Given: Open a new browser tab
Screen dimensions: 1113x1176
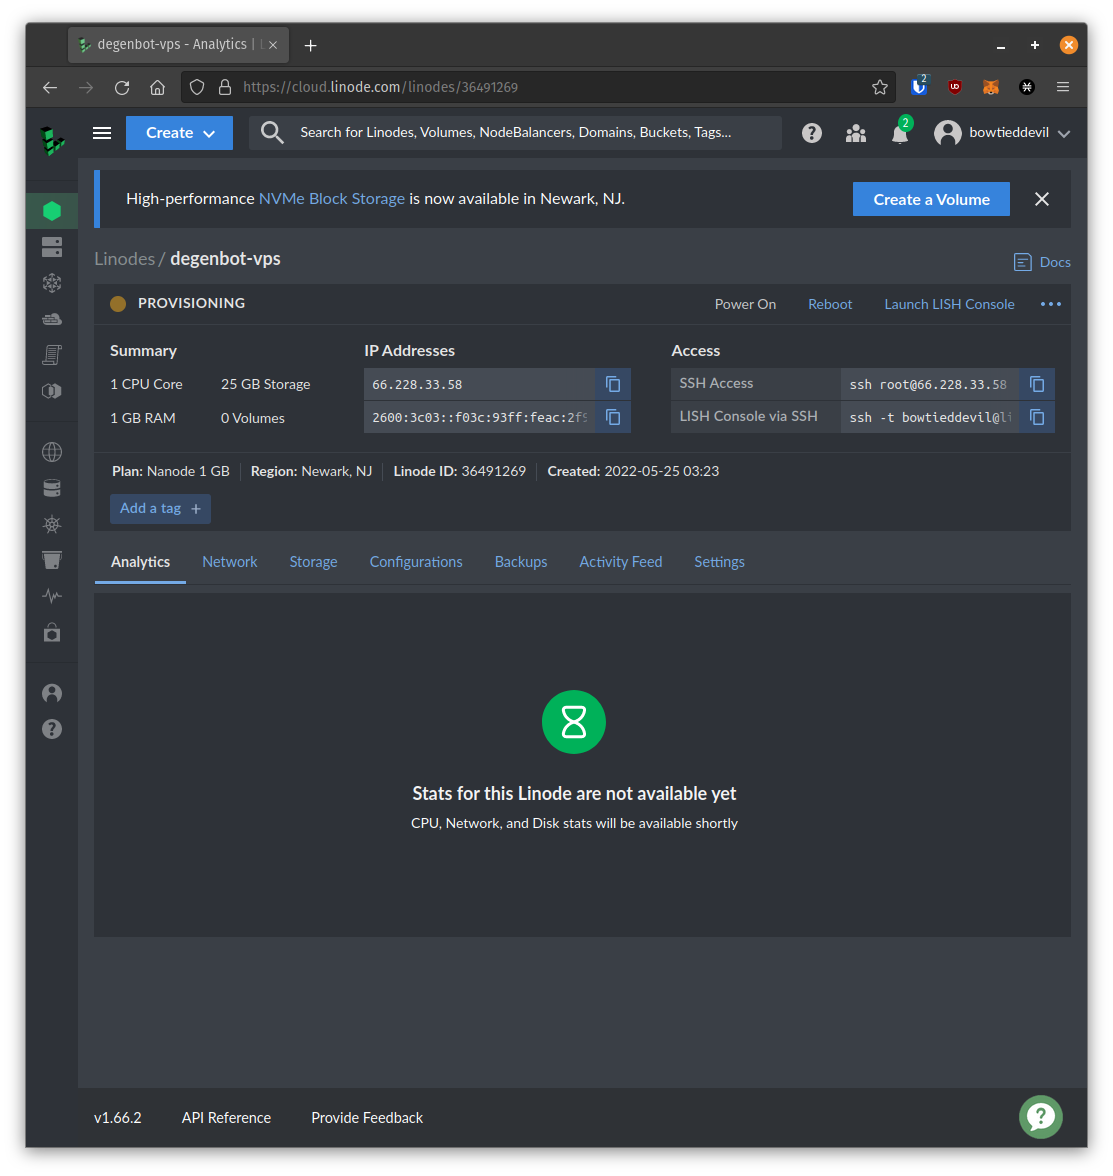Looking at the screenshot, I should click(x=310, y=46).
